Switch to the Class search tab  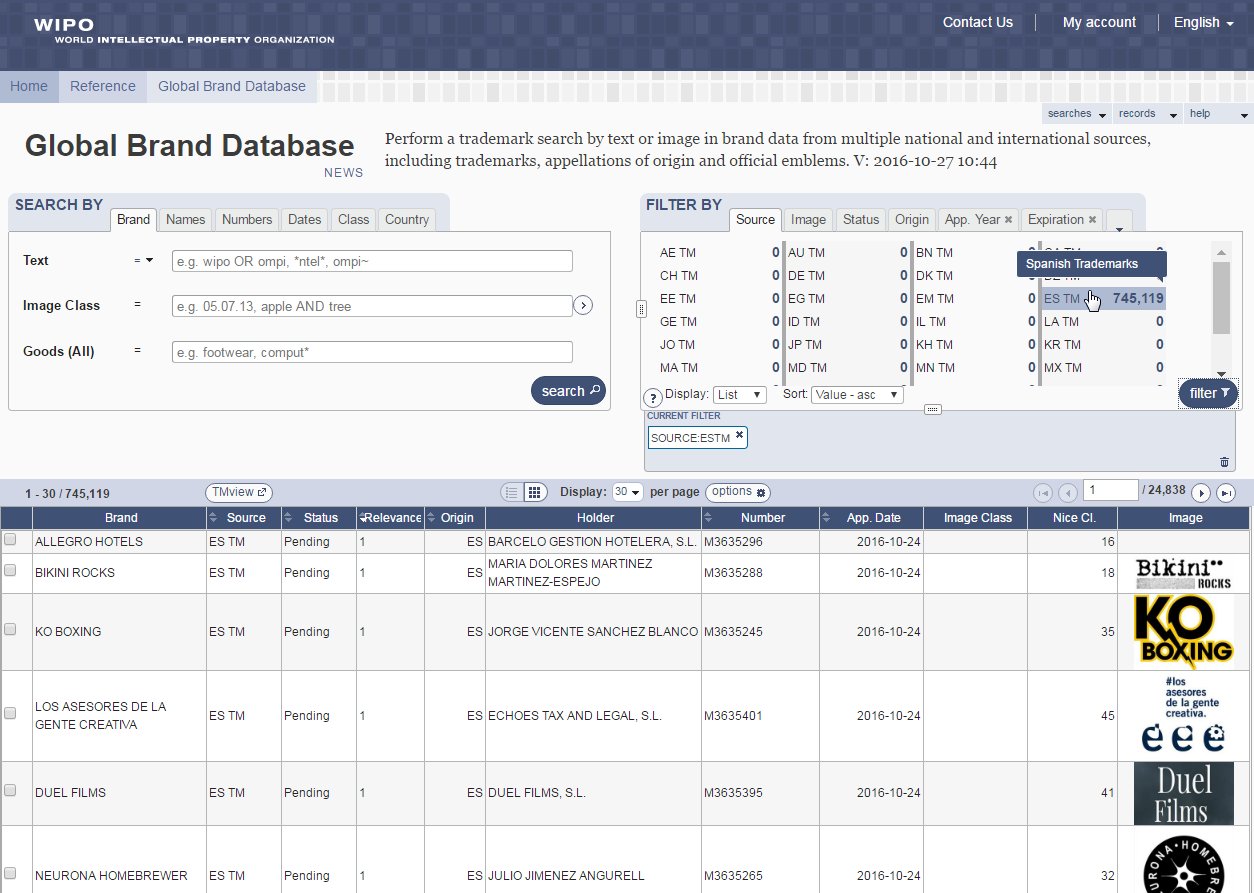pyautogui.click(x=353, y=220)
